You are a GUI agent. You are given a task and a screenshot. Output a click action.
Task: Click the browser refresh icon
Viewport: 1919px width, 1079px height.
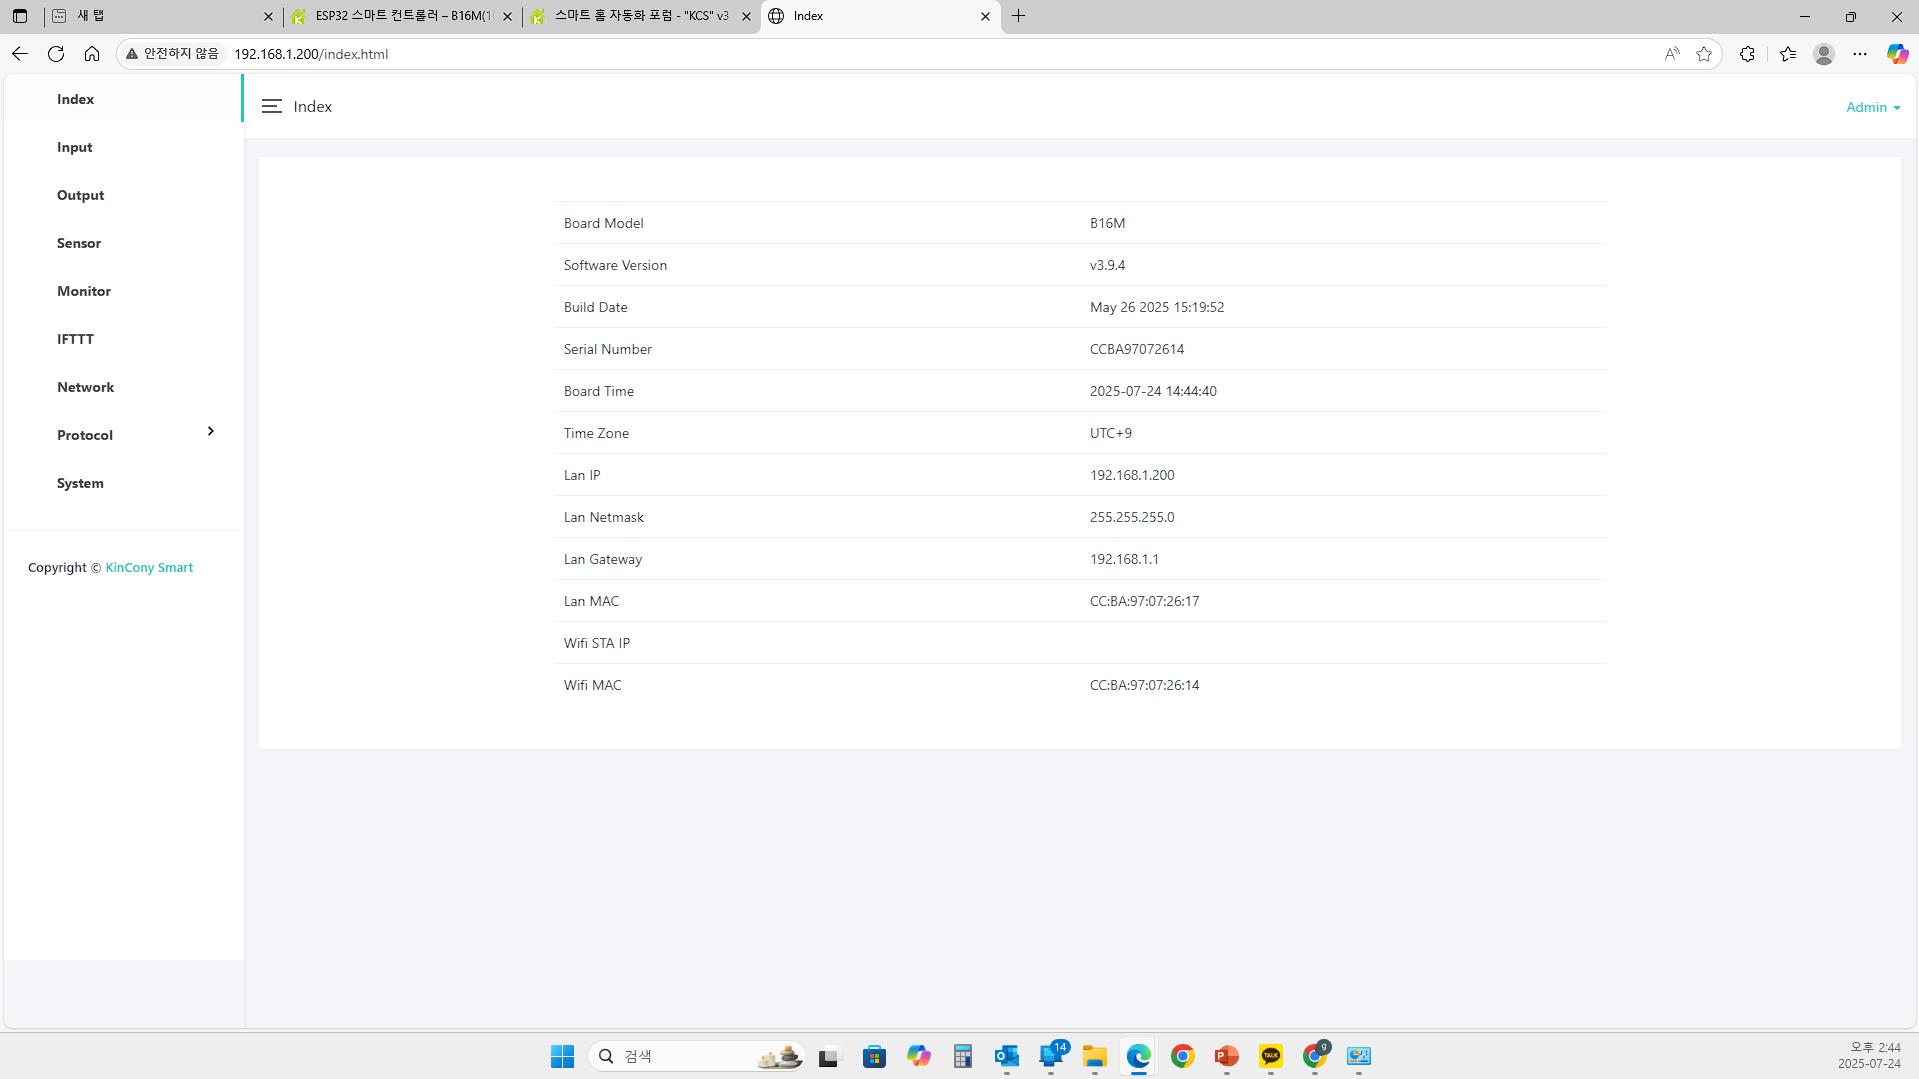click(56, 54)
